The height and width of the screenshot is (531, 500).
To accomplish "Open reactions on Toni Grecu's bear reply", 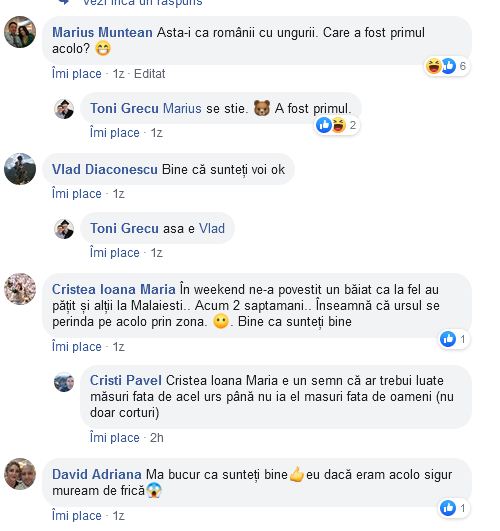I will [x=336, y=125].
